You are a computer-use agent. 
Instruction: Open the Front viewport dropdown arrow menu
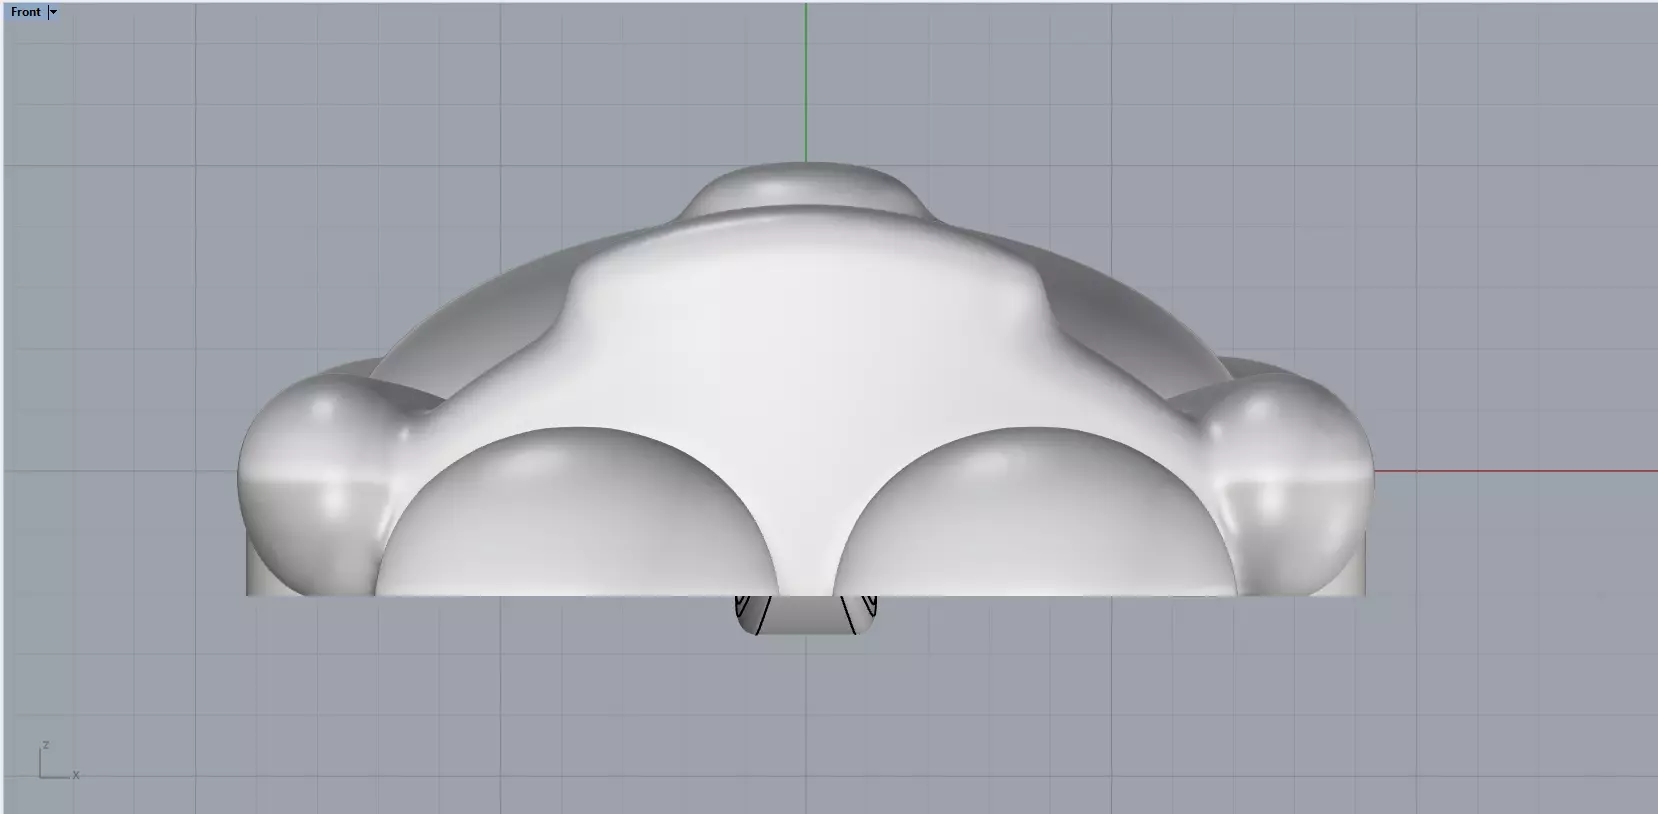pos(53,12)
